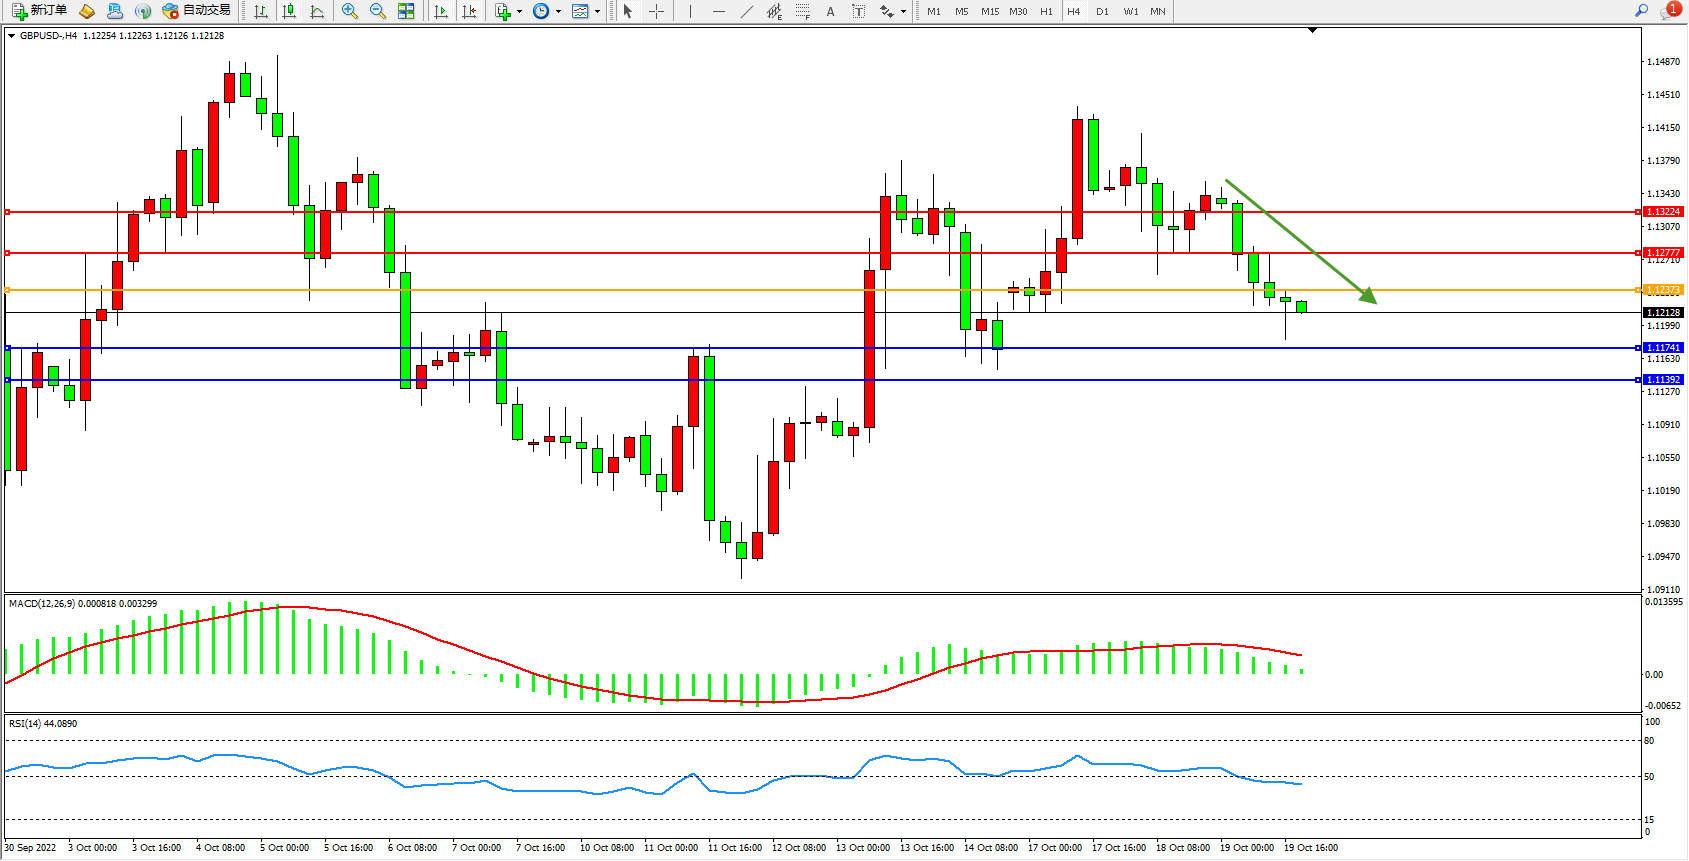Screen dimensions: 1689x861
Task: Expand the periodicity clock dropdown
Action: pos(558,12)
